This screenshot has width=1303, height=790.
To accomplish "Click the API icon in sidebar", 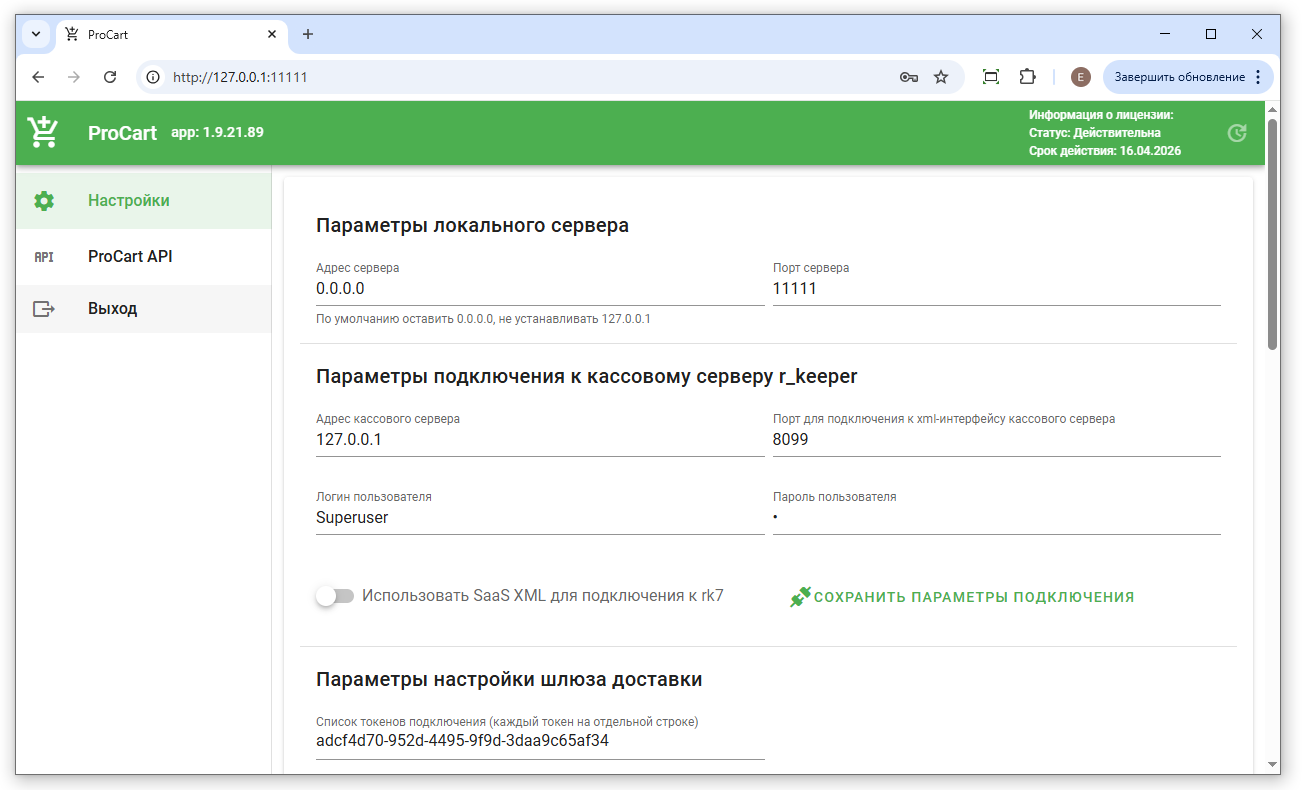I will coord(44,257).
